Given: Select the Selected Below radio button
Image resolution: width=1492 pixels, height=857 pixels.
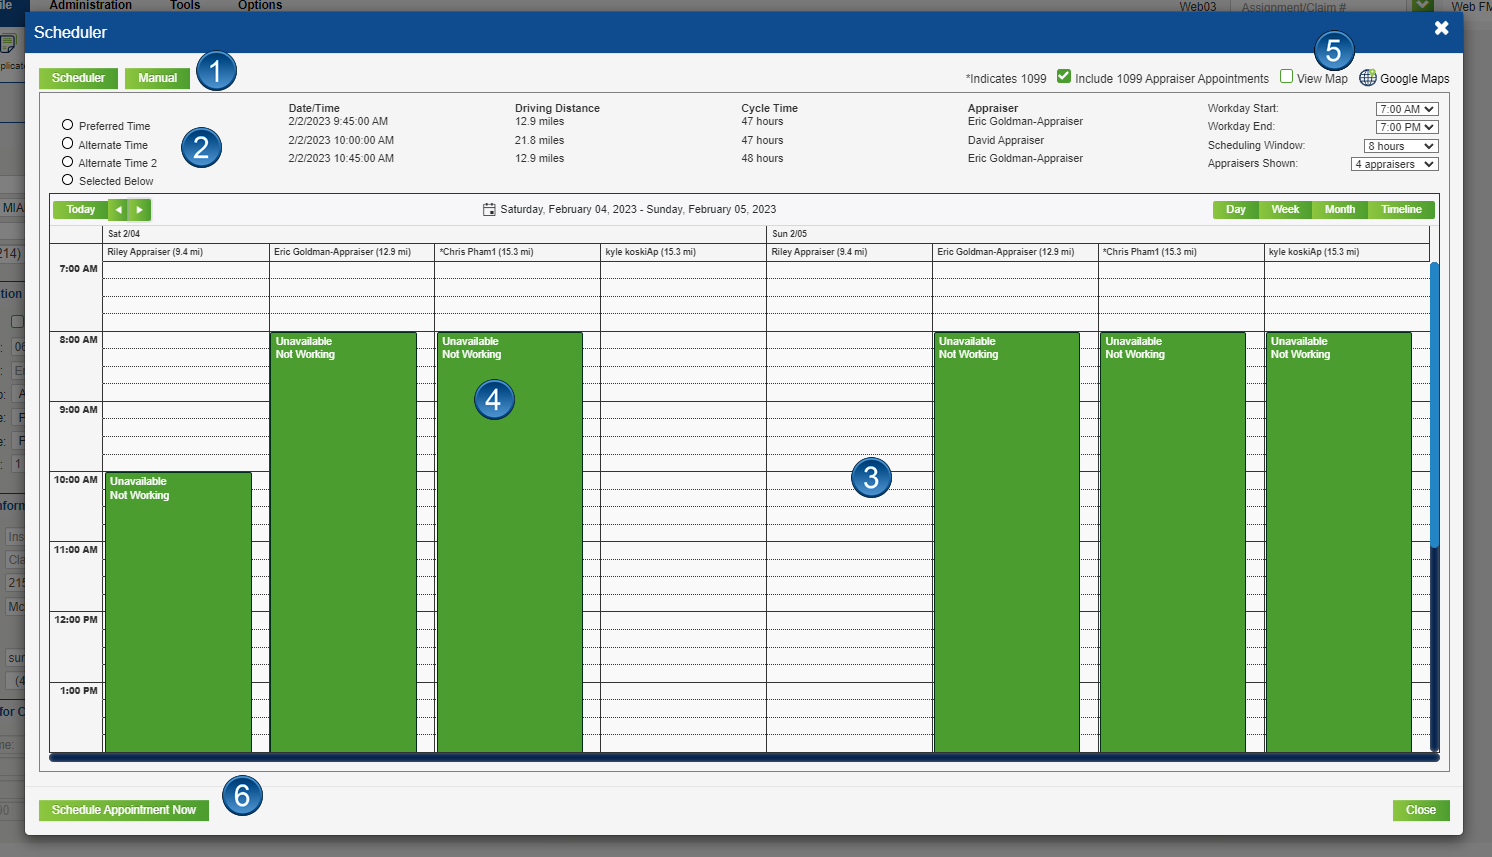Looking at the screenshot, I should coord(68,180).
